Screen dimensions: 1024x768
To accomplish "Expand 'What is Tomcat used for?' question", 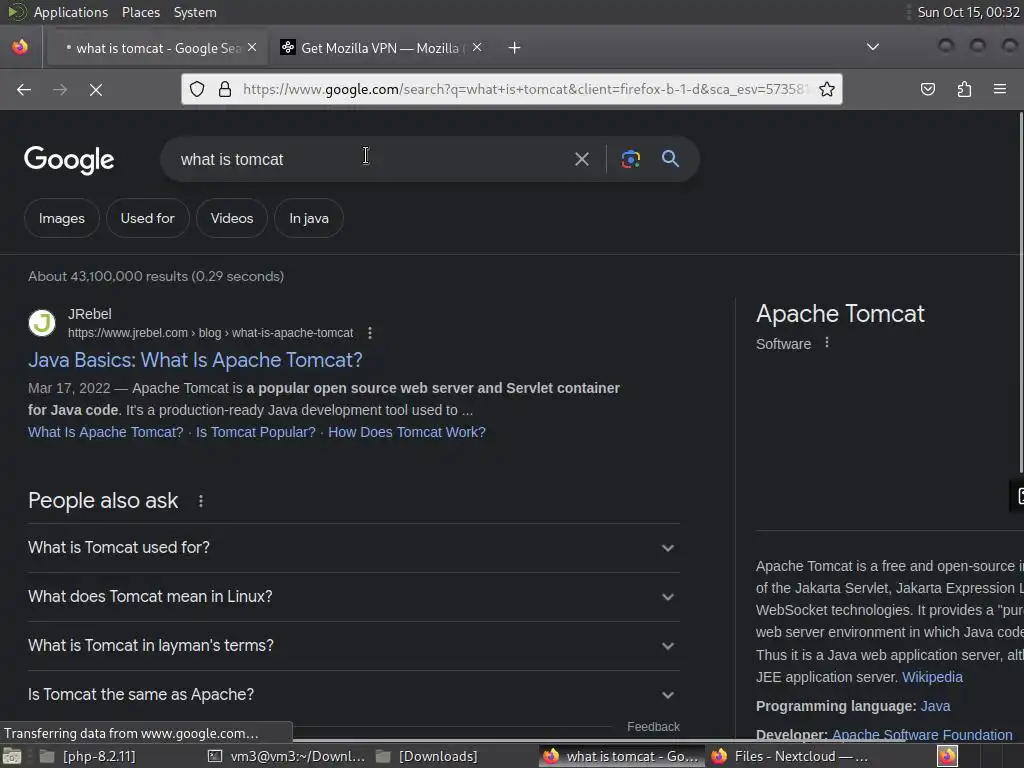I will 353,548.
